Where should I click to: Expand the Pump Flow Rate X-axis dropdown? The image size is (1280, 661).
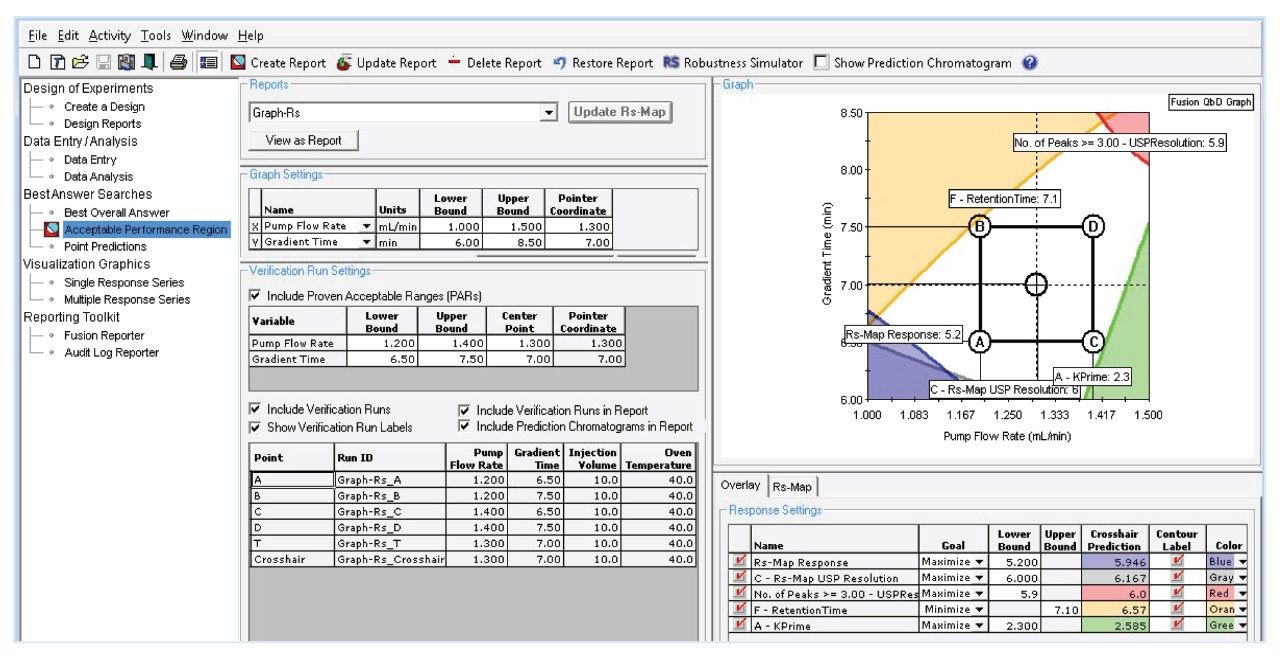[367, 226]
